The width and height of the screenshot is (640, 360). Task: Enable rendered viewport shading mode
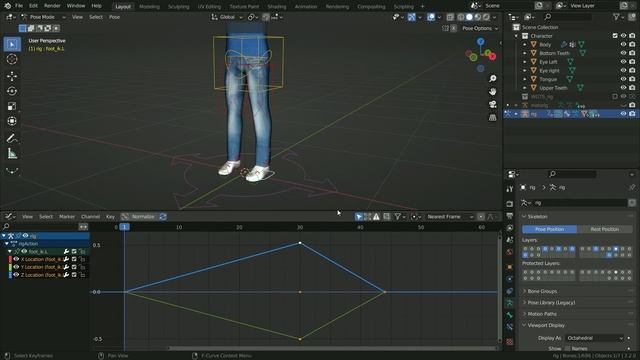click(x=487, y=17)
